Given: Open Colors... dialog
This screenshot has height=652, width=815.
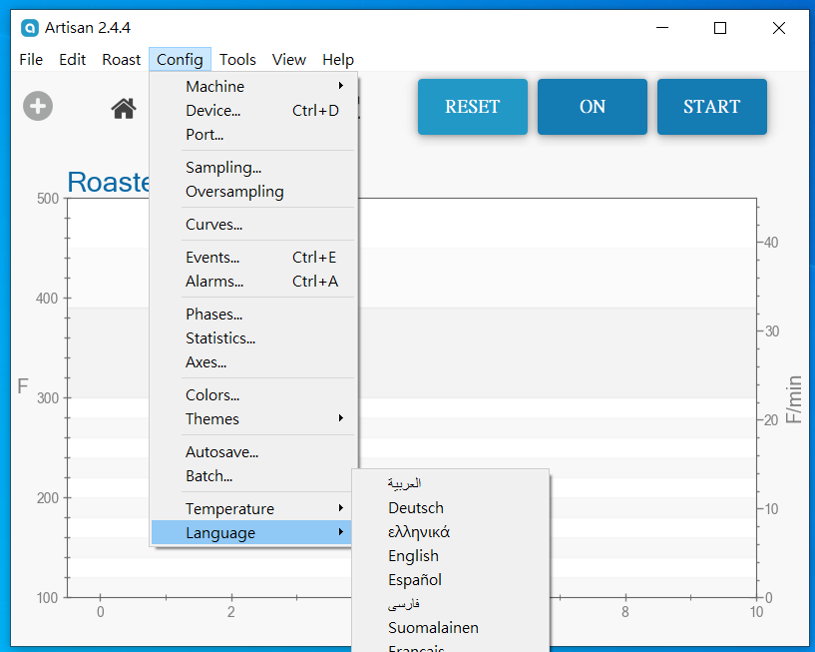Looking at the screenshot, I should (x=253, y=395).
